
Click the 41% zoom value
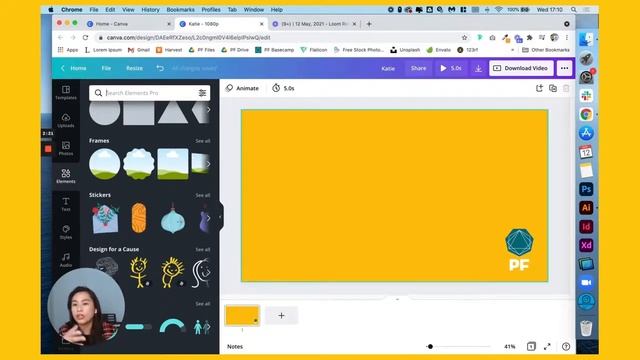click(x=509, y=347)
